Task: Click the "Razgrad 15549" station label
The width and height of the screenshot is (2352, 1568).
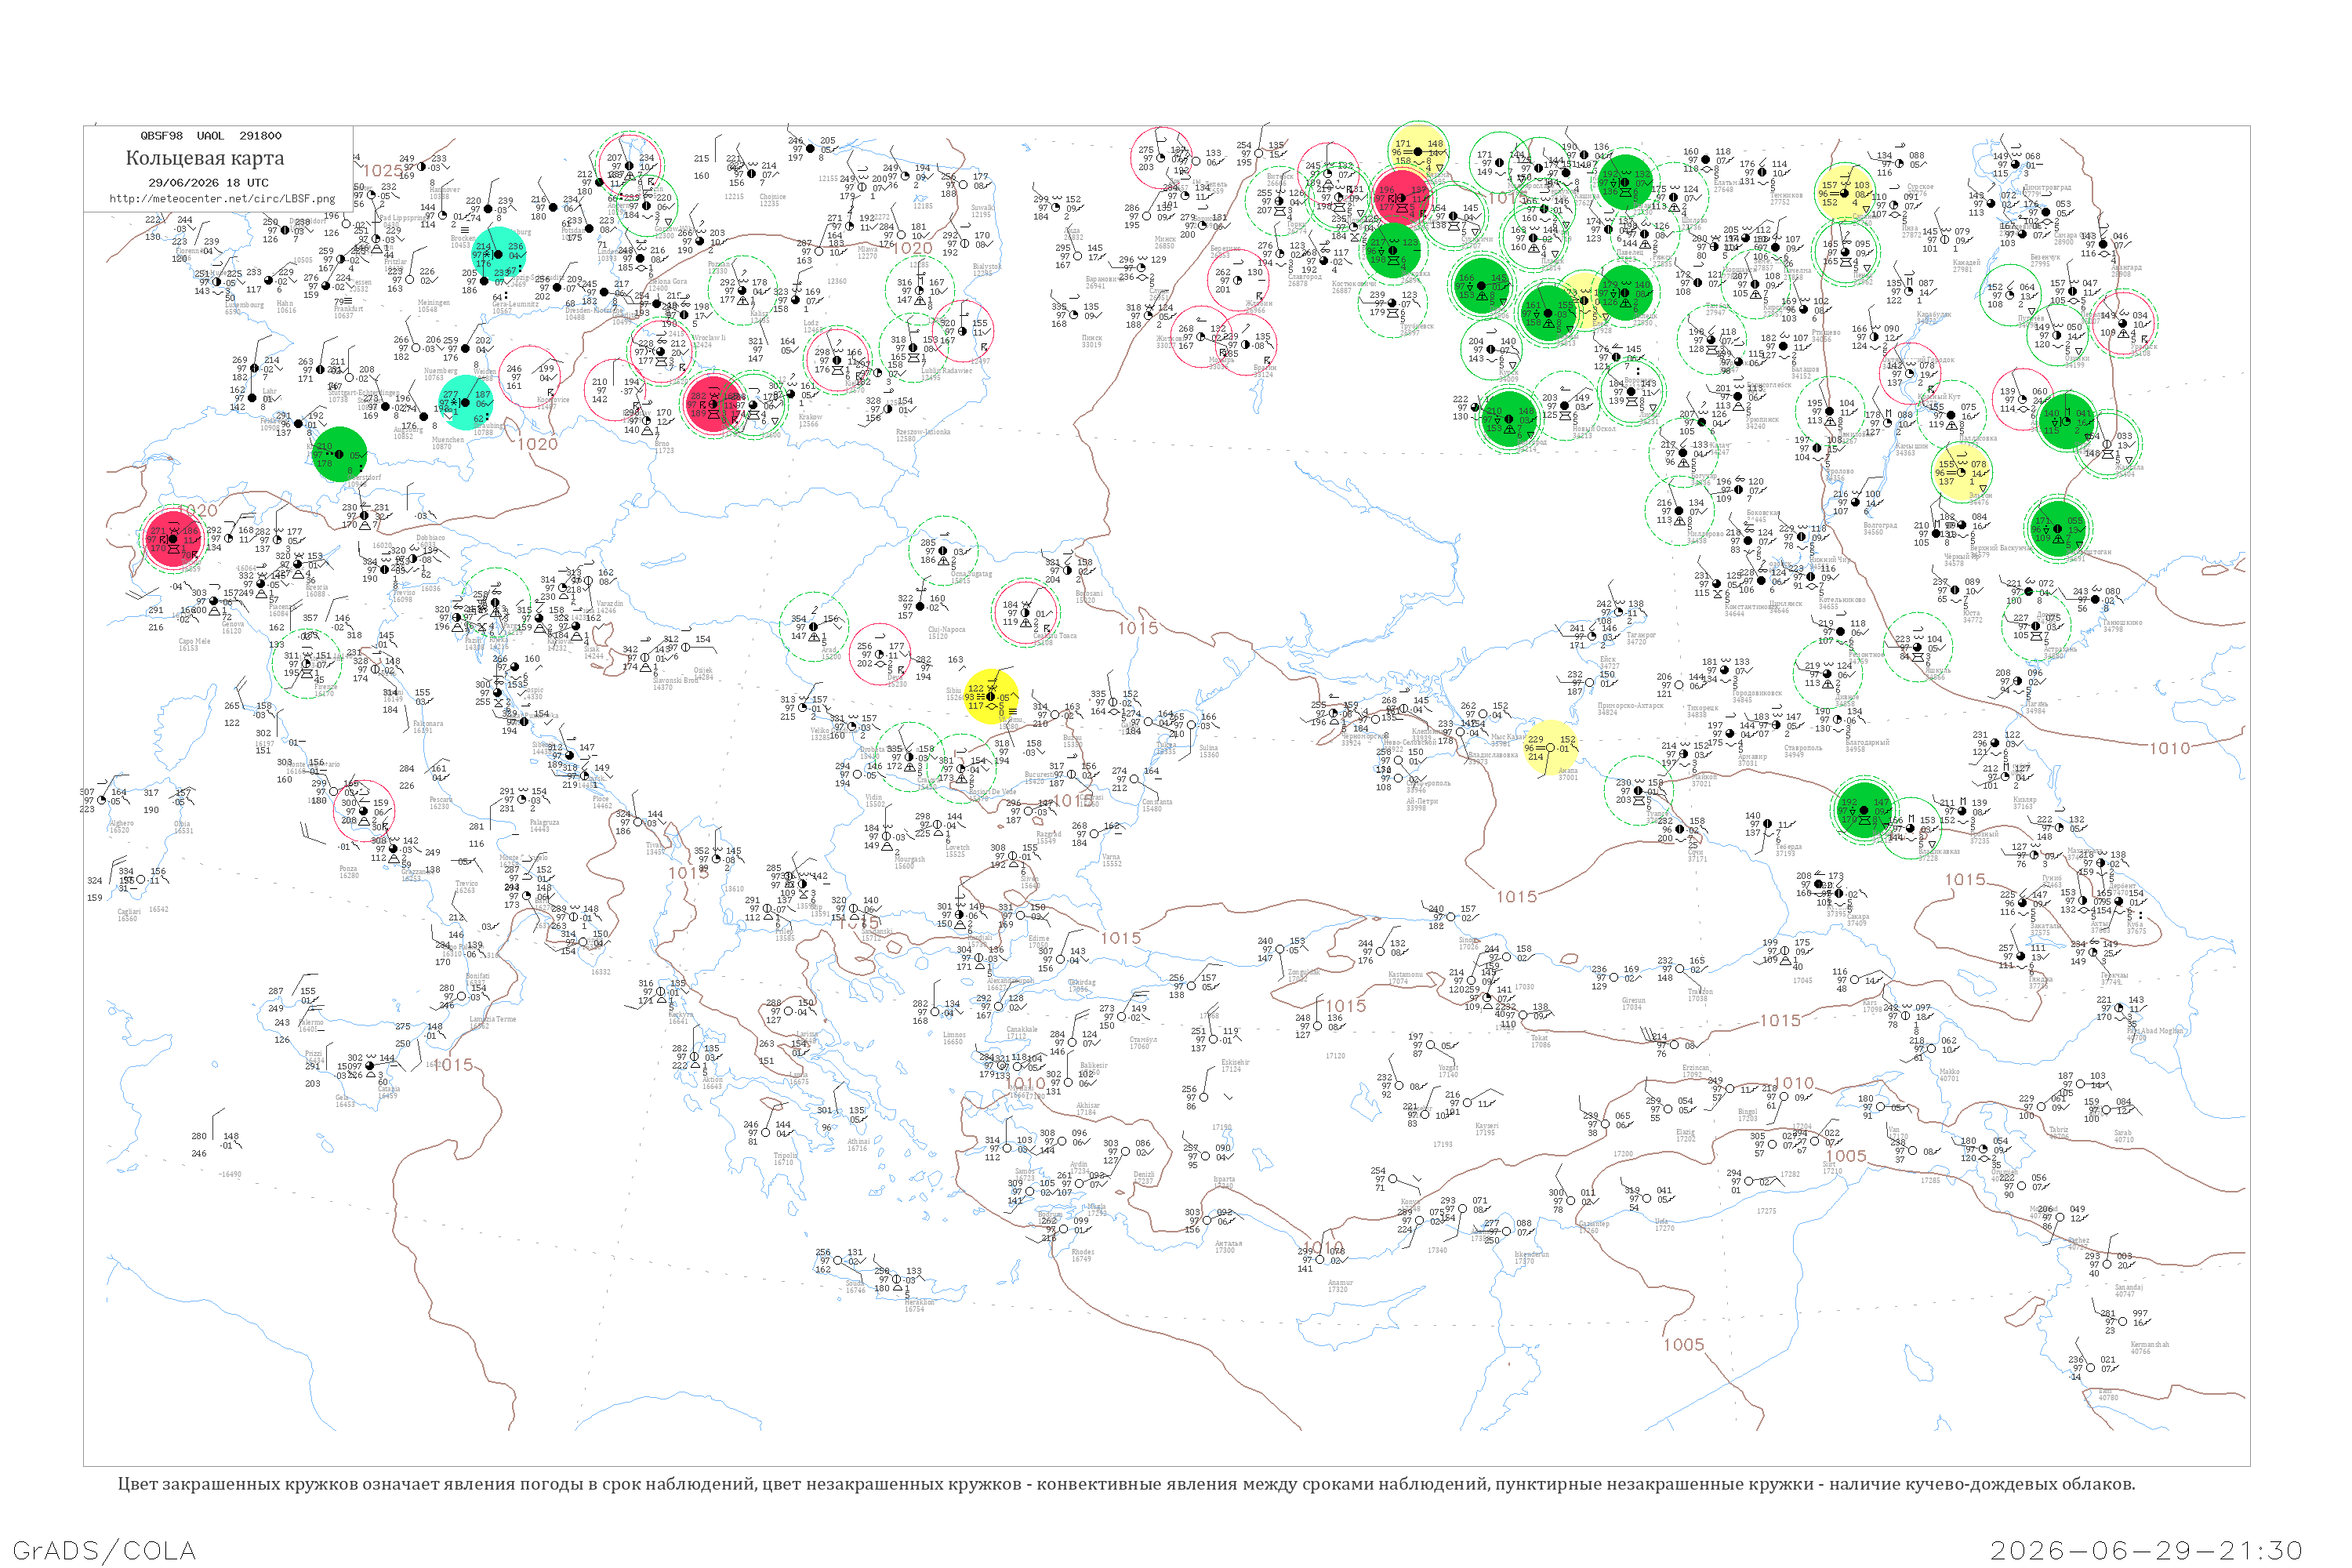Action: [1048, 837]
